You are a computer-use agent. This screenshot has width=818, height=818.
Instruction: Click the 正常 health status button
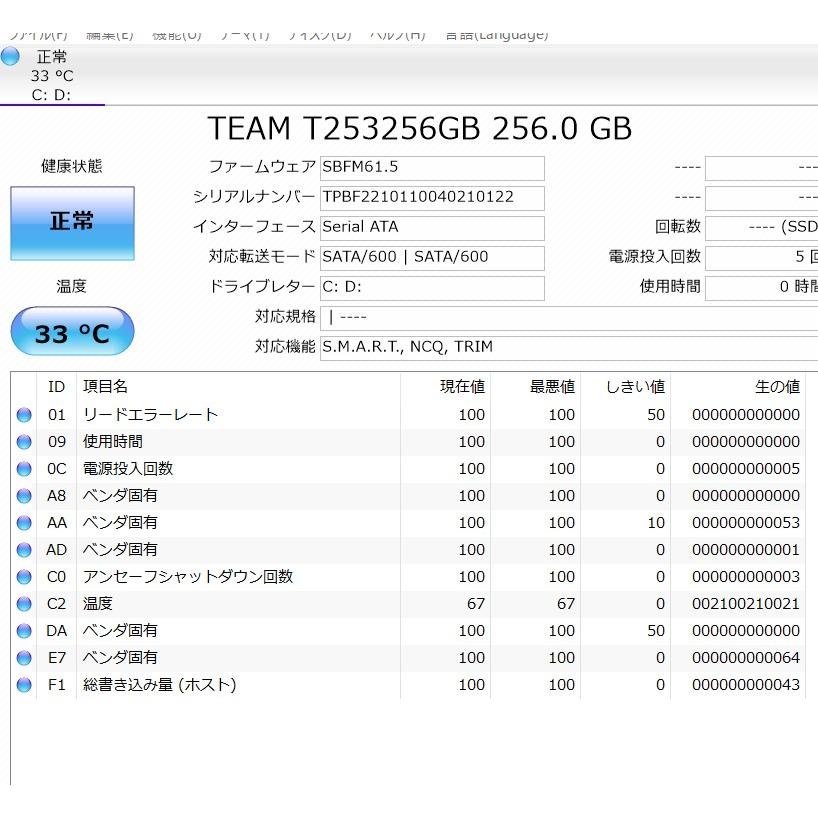click(72, 223)
